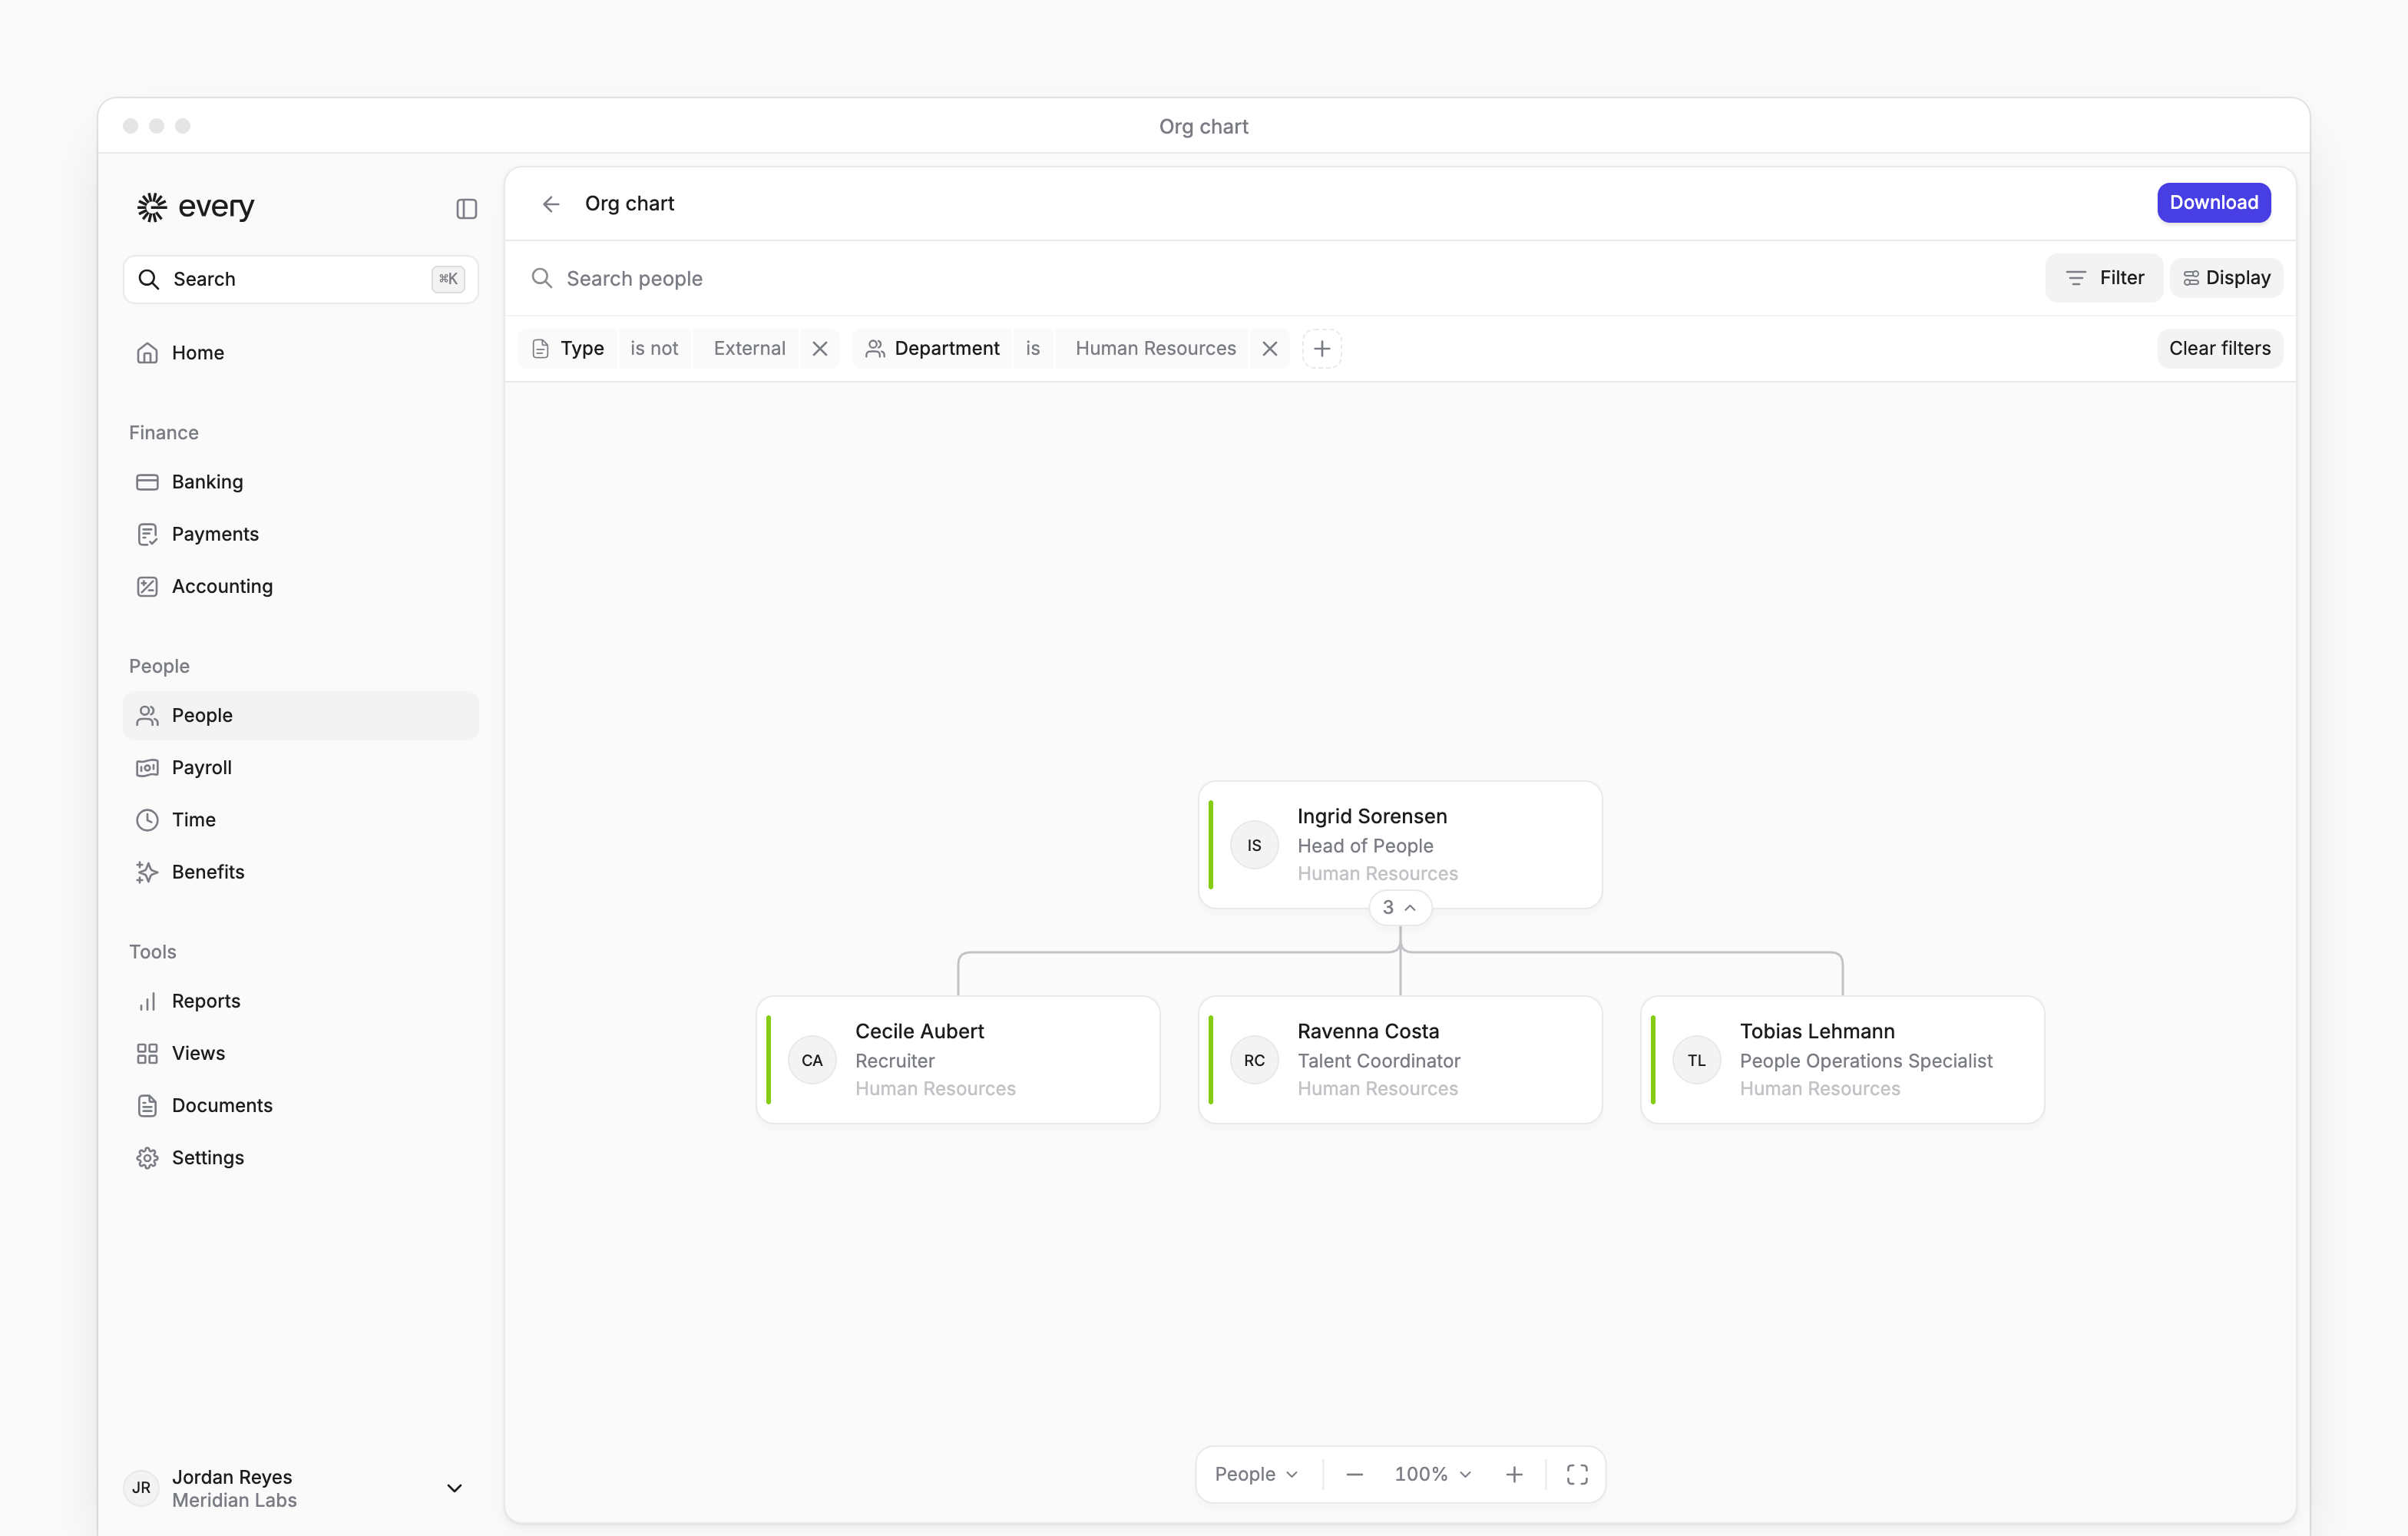Download the org chart
Screen dimensions: 2408x1536
2213,203
